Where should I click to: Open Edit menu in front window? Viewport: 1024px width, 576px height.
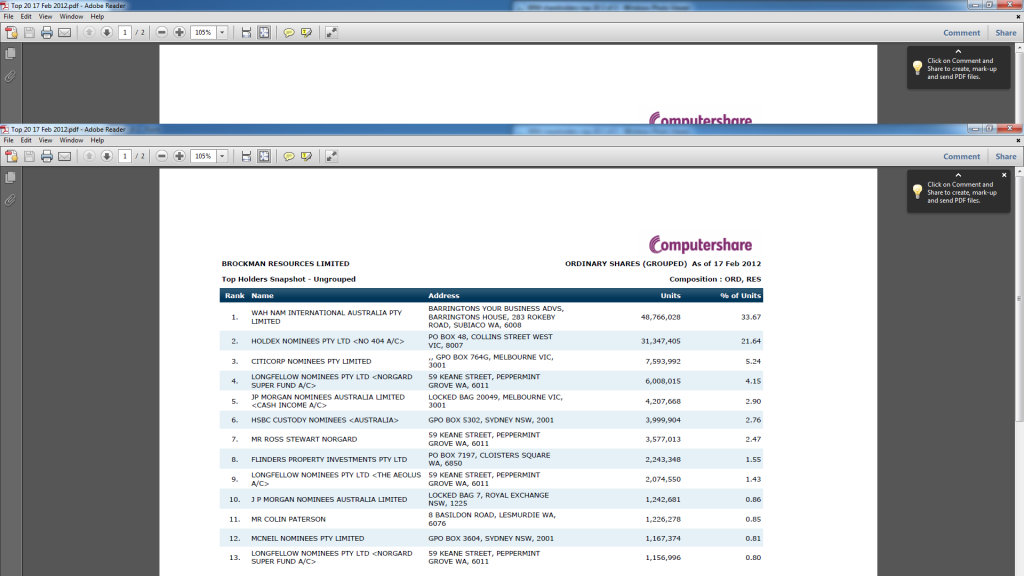25,140
